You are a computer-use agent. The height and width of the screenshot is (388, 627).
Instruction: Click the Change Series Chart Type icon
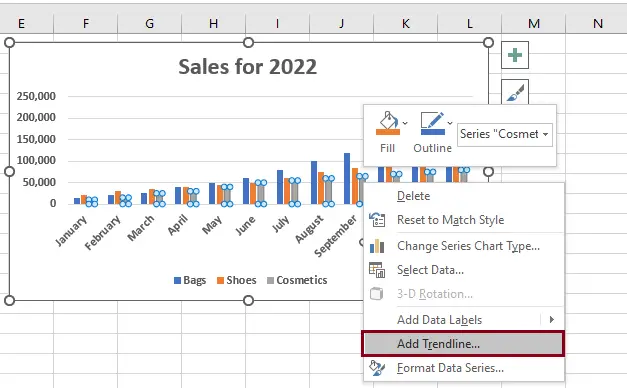pyautogui.click(x=377, y=246)
